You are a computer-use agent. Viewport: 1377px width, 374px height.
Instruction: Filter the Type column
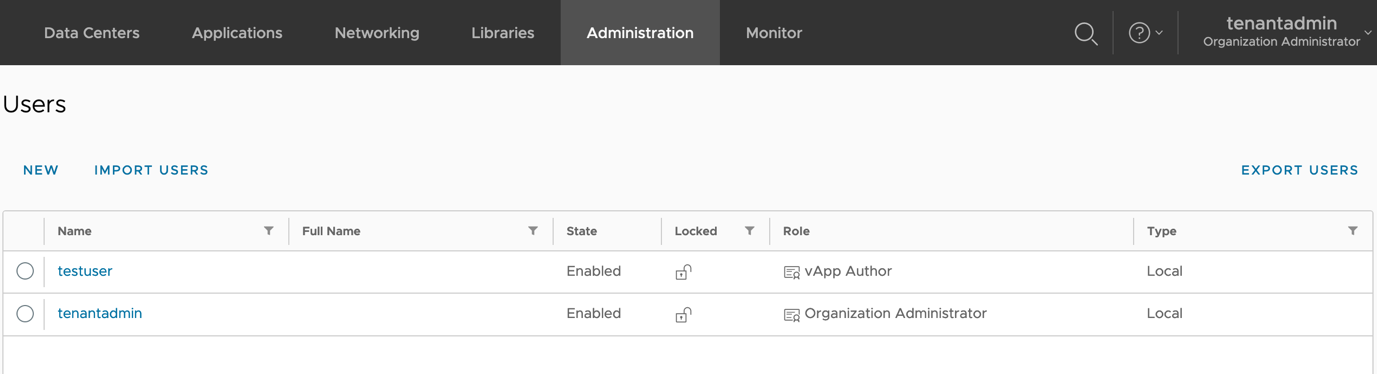(x=1353, y=231)
